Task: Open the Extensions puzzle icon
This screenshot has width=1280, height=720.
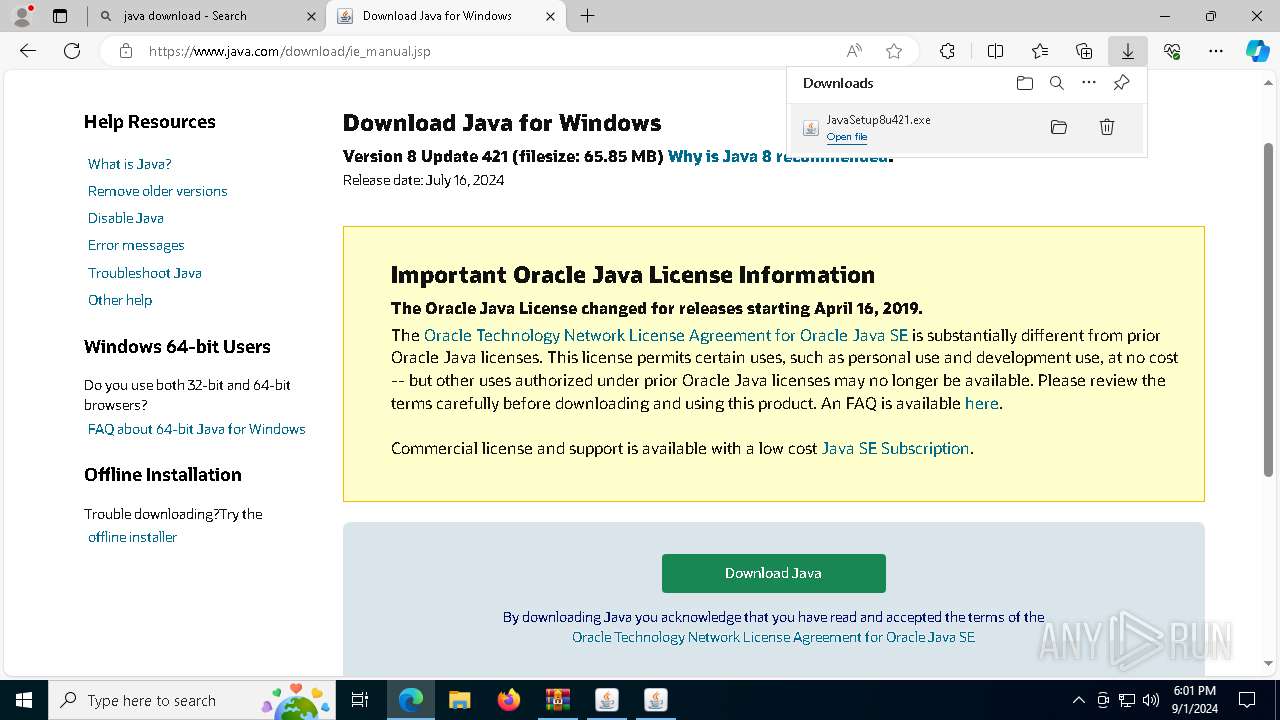Action: click(x=947, y=51)
